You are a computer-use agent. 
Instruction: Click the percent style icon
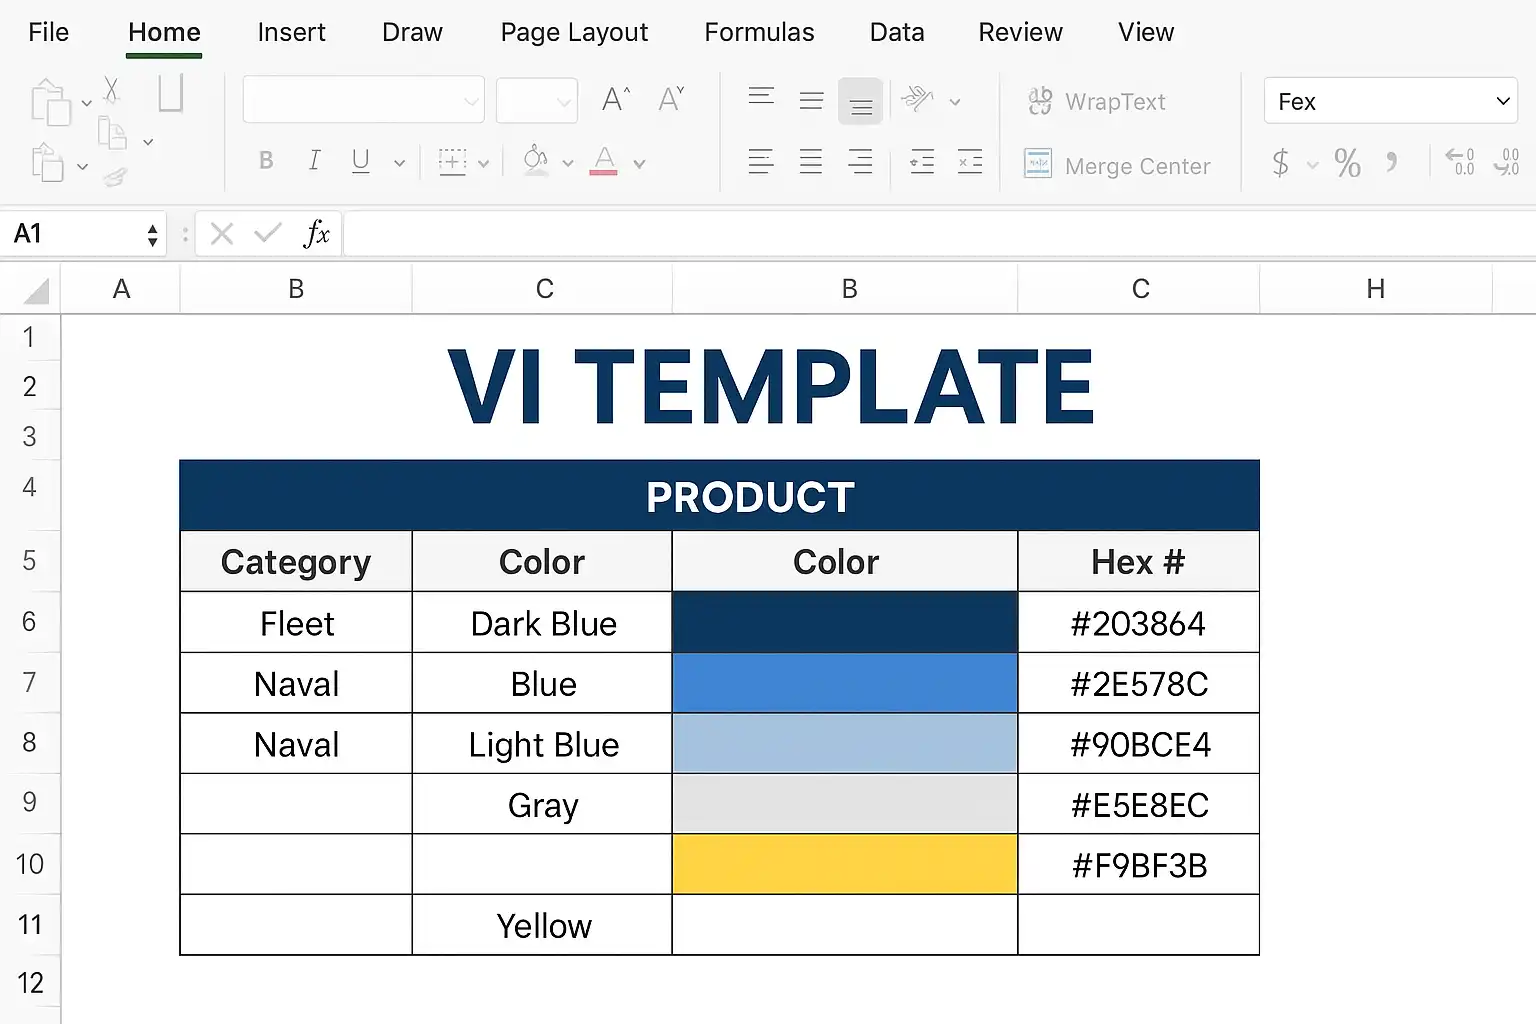1347,163
